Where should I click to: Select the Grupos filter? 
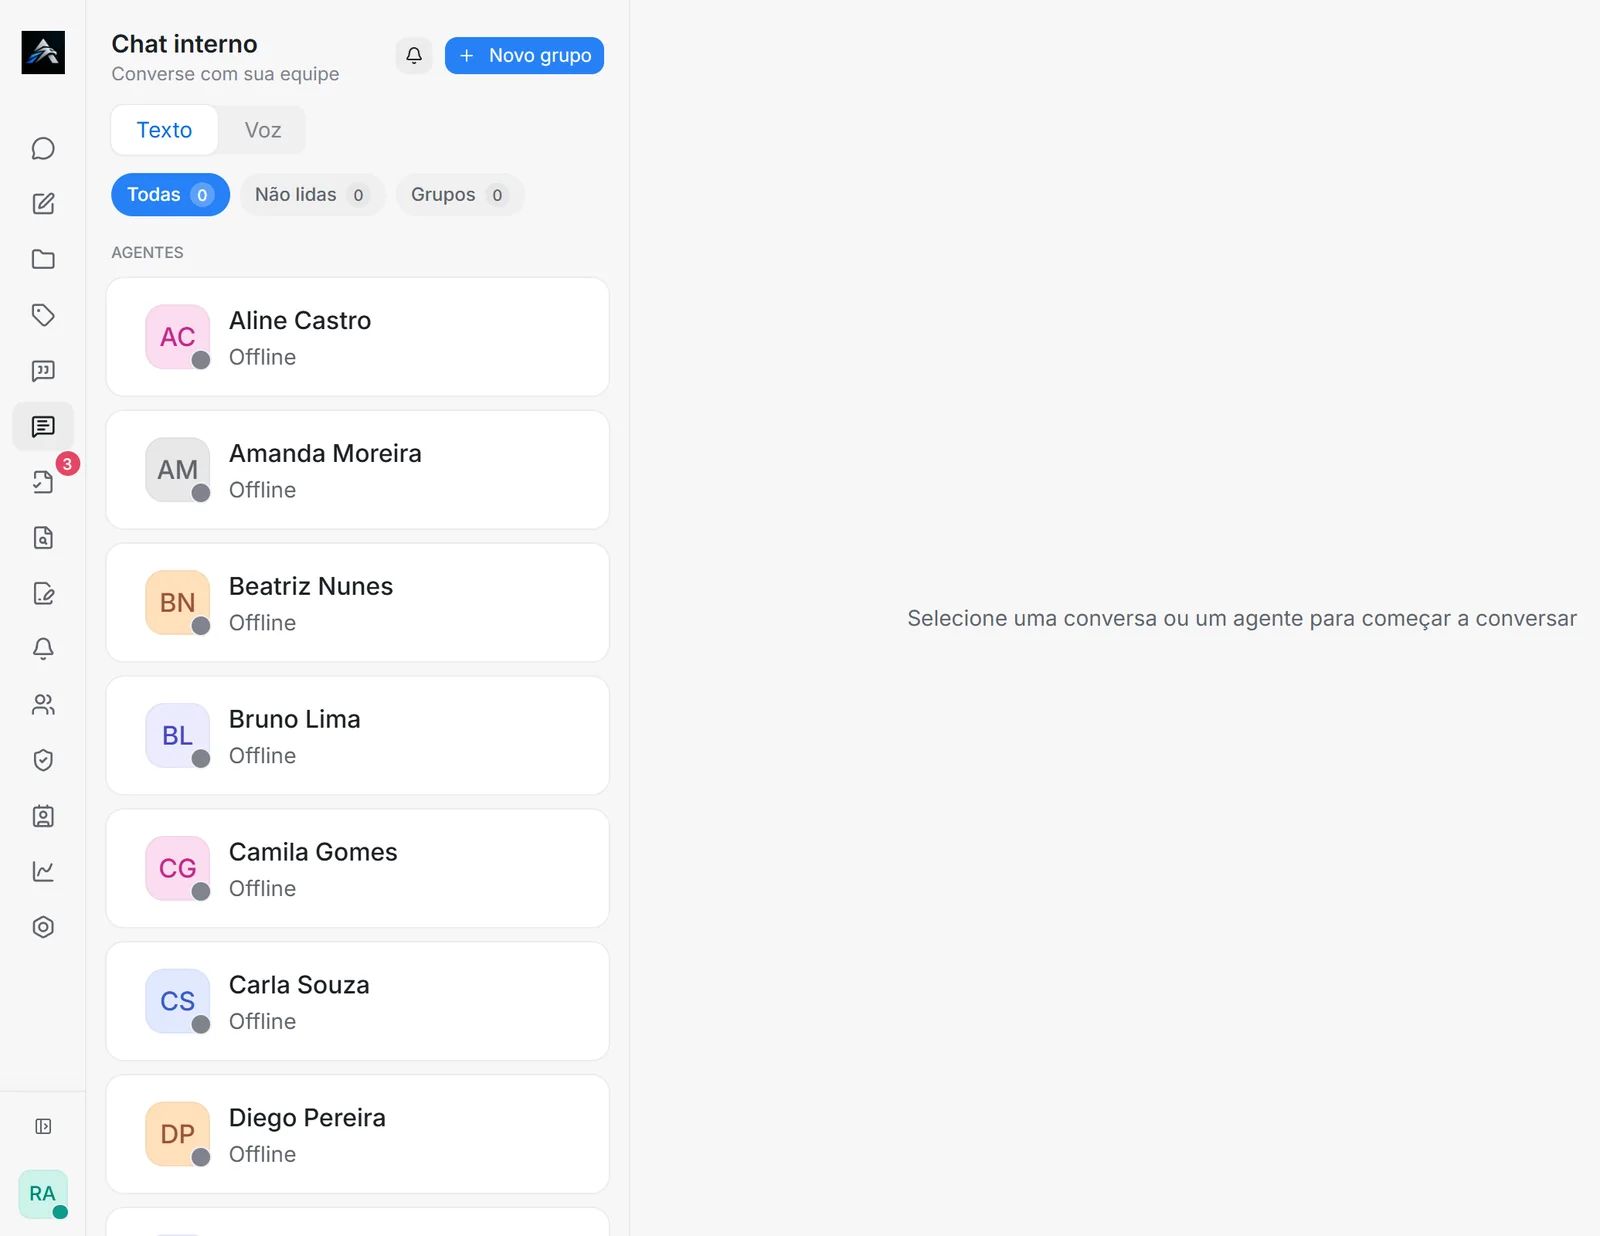[460, 195]
